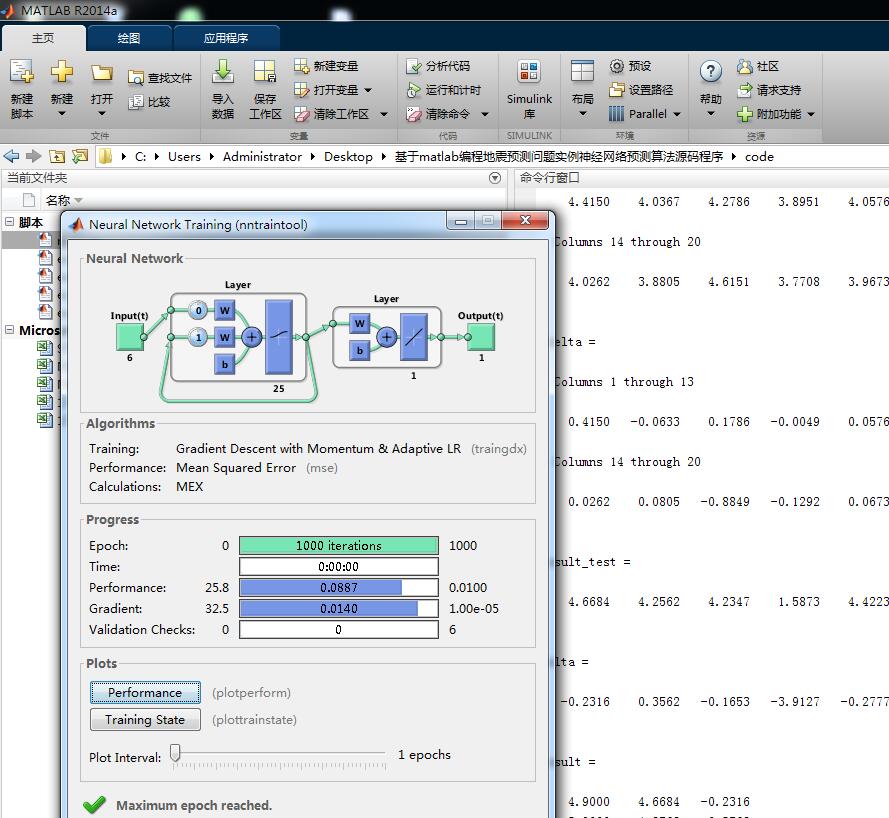Click Find Files (查找文件) icon
Viewport: 889px width, 818px height.
[136, 78]
